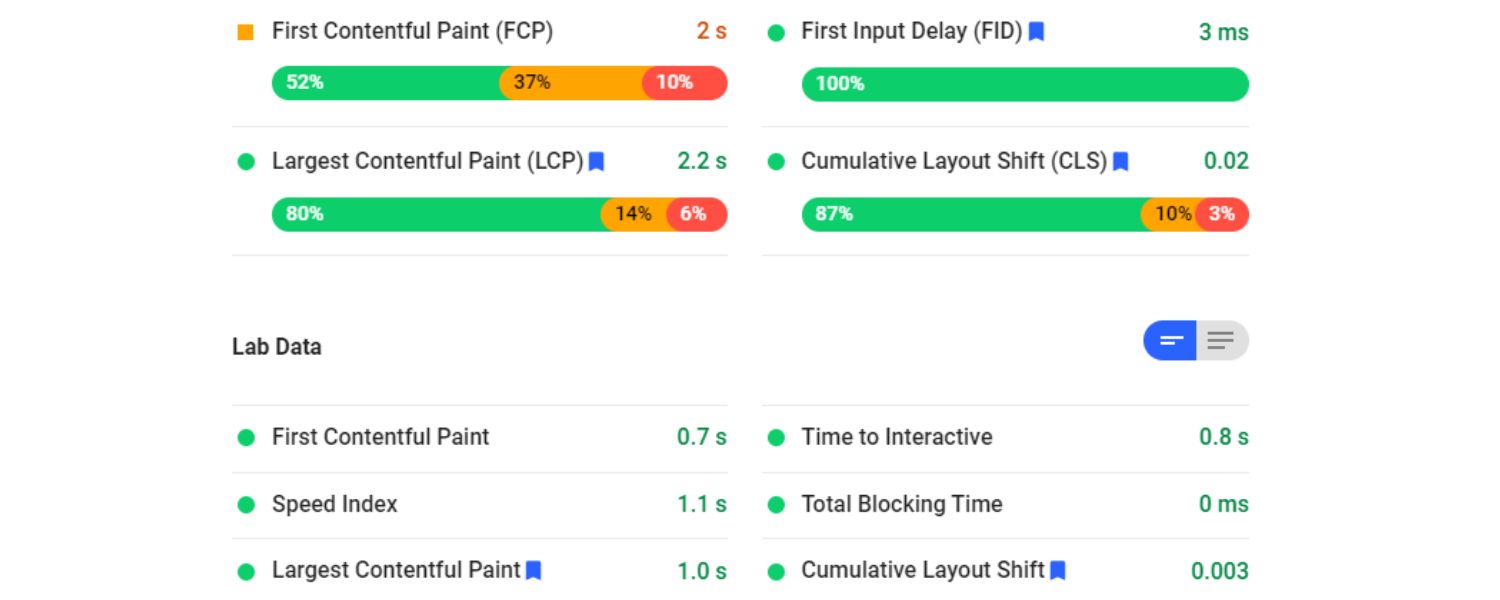Expand the Time to Interactive lab metric
The height and width of the screenshot is (600, 1500).
point(896,437)
